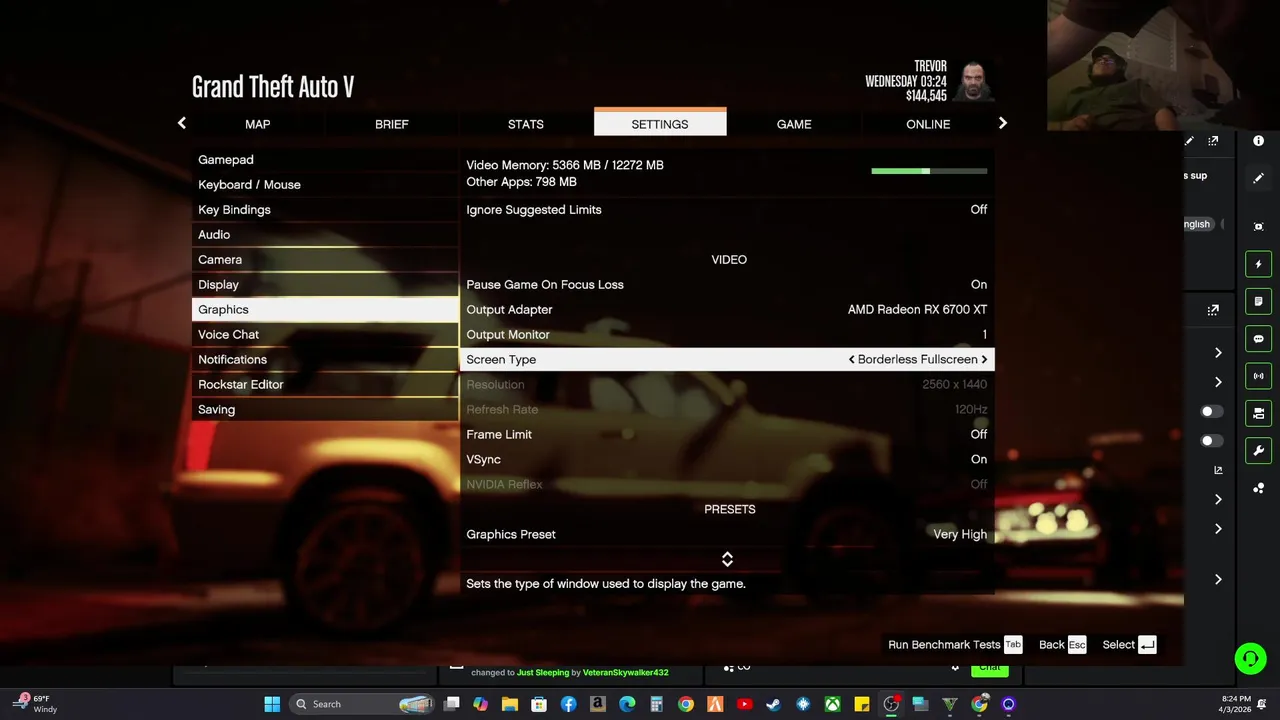Click VeteranSkywalker432 username link
The image size is (1280, 720).
[625, 673]
